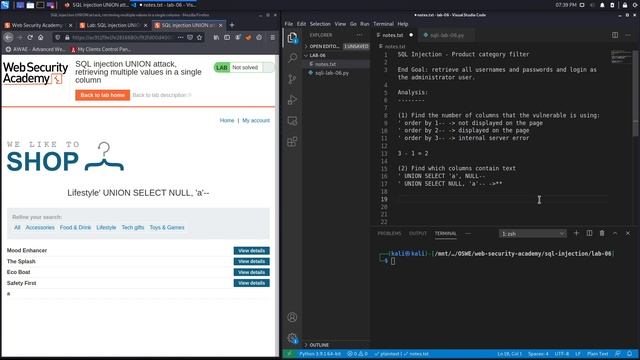Open the Accounts menu in VS Code
Image resolution: width=640 pixels, height=360 pixels.
(x=292, y=317)
